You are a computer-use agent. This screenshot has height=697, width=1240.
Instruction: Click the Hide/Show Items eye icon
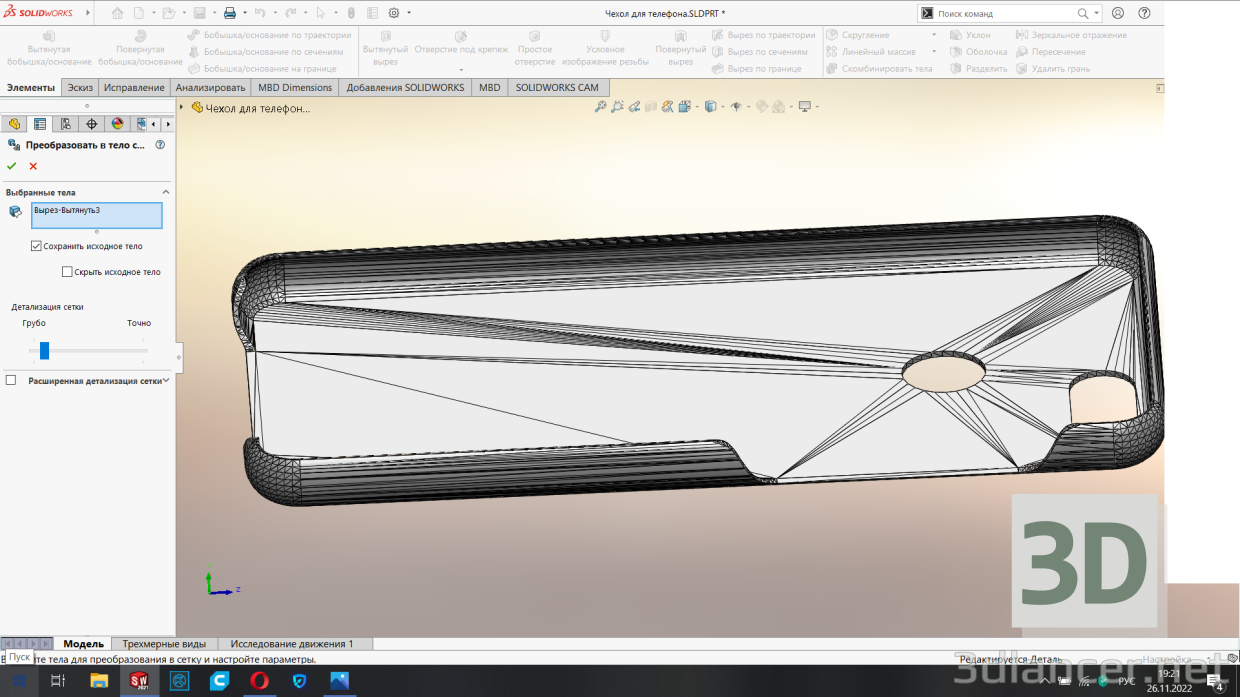[x=736, y=106]
